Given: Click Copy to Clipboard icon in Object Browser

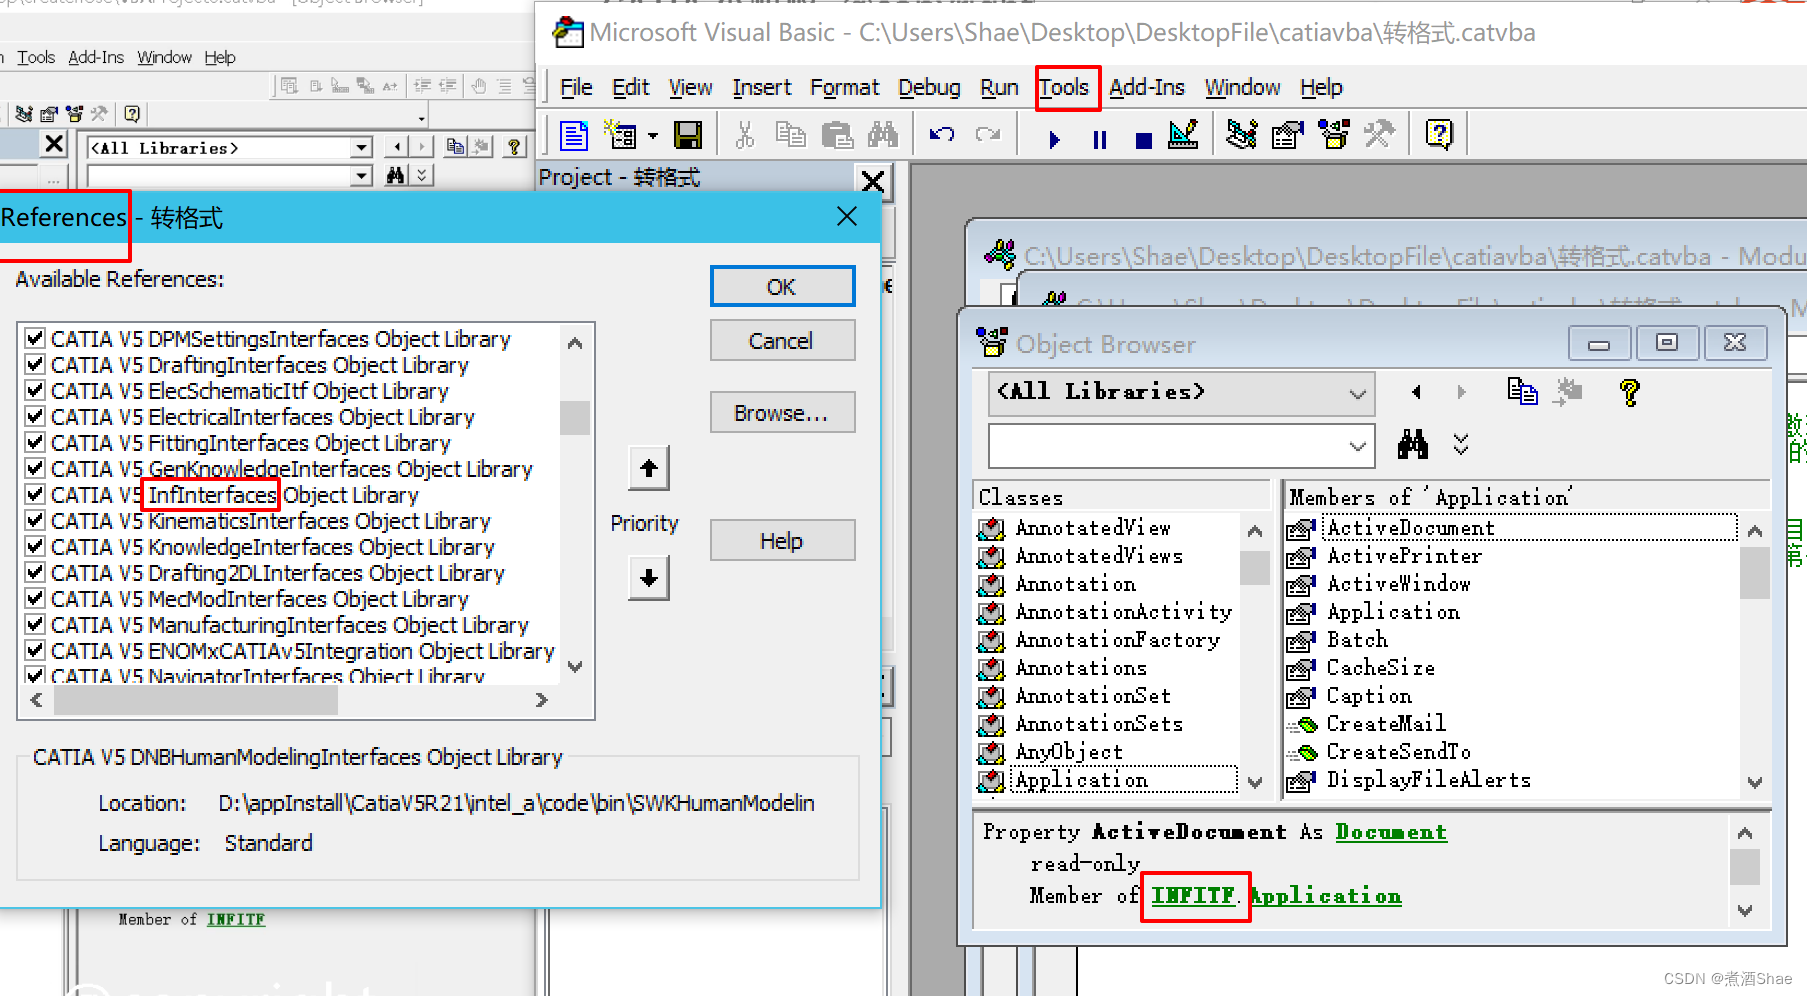Looking at the screenshot, I should 1522,392.
